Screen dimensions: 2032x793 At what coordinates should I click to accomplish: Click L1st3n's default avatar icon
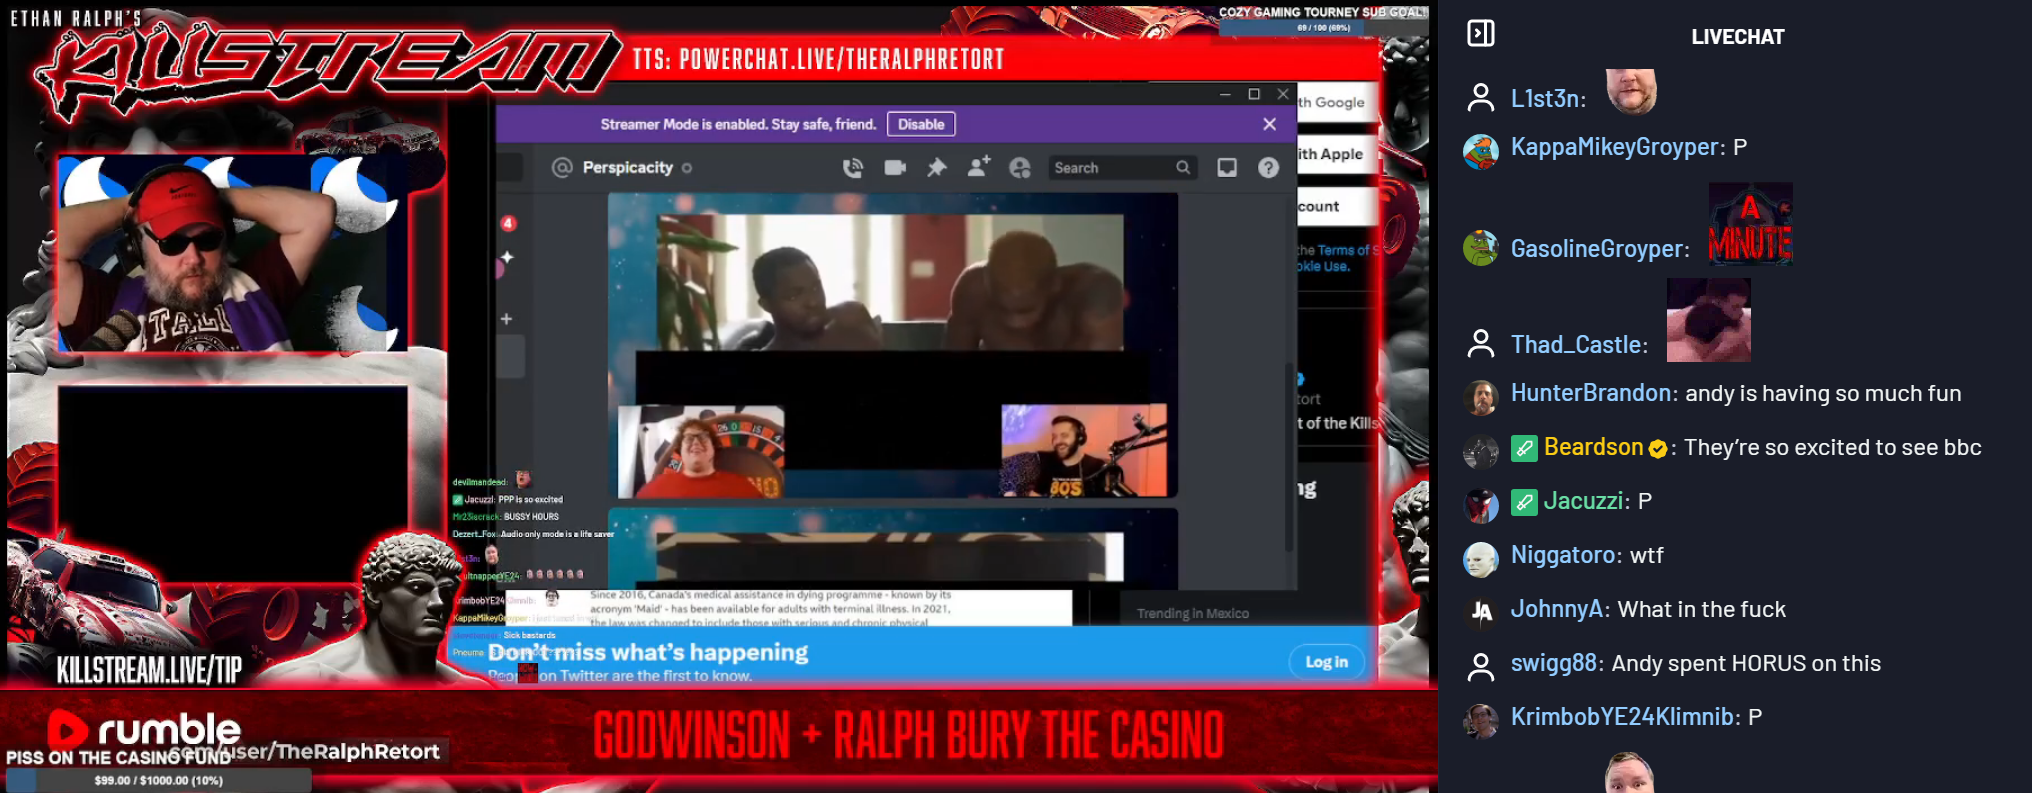1480,98
